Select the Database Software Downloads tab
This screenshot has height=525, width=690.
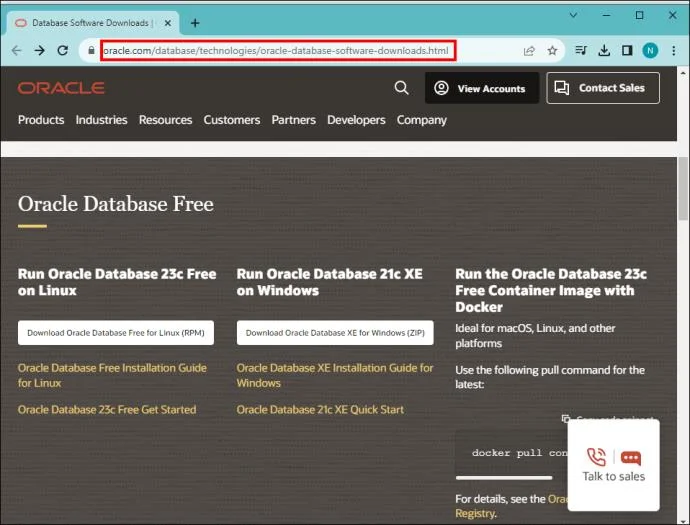click(x=91, y=23)
